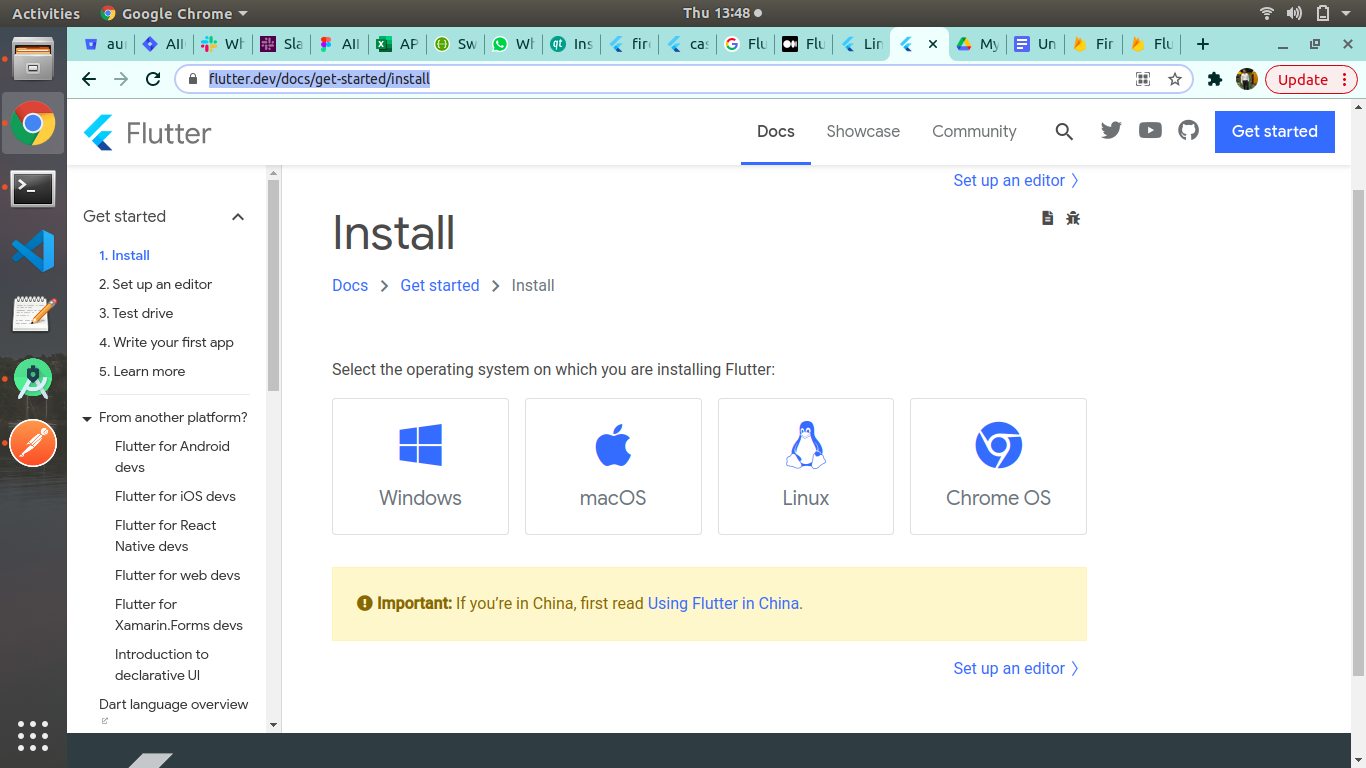Switch to the Slack 'Sla' browser tab

pyautogui.click(x=282, y=44)
